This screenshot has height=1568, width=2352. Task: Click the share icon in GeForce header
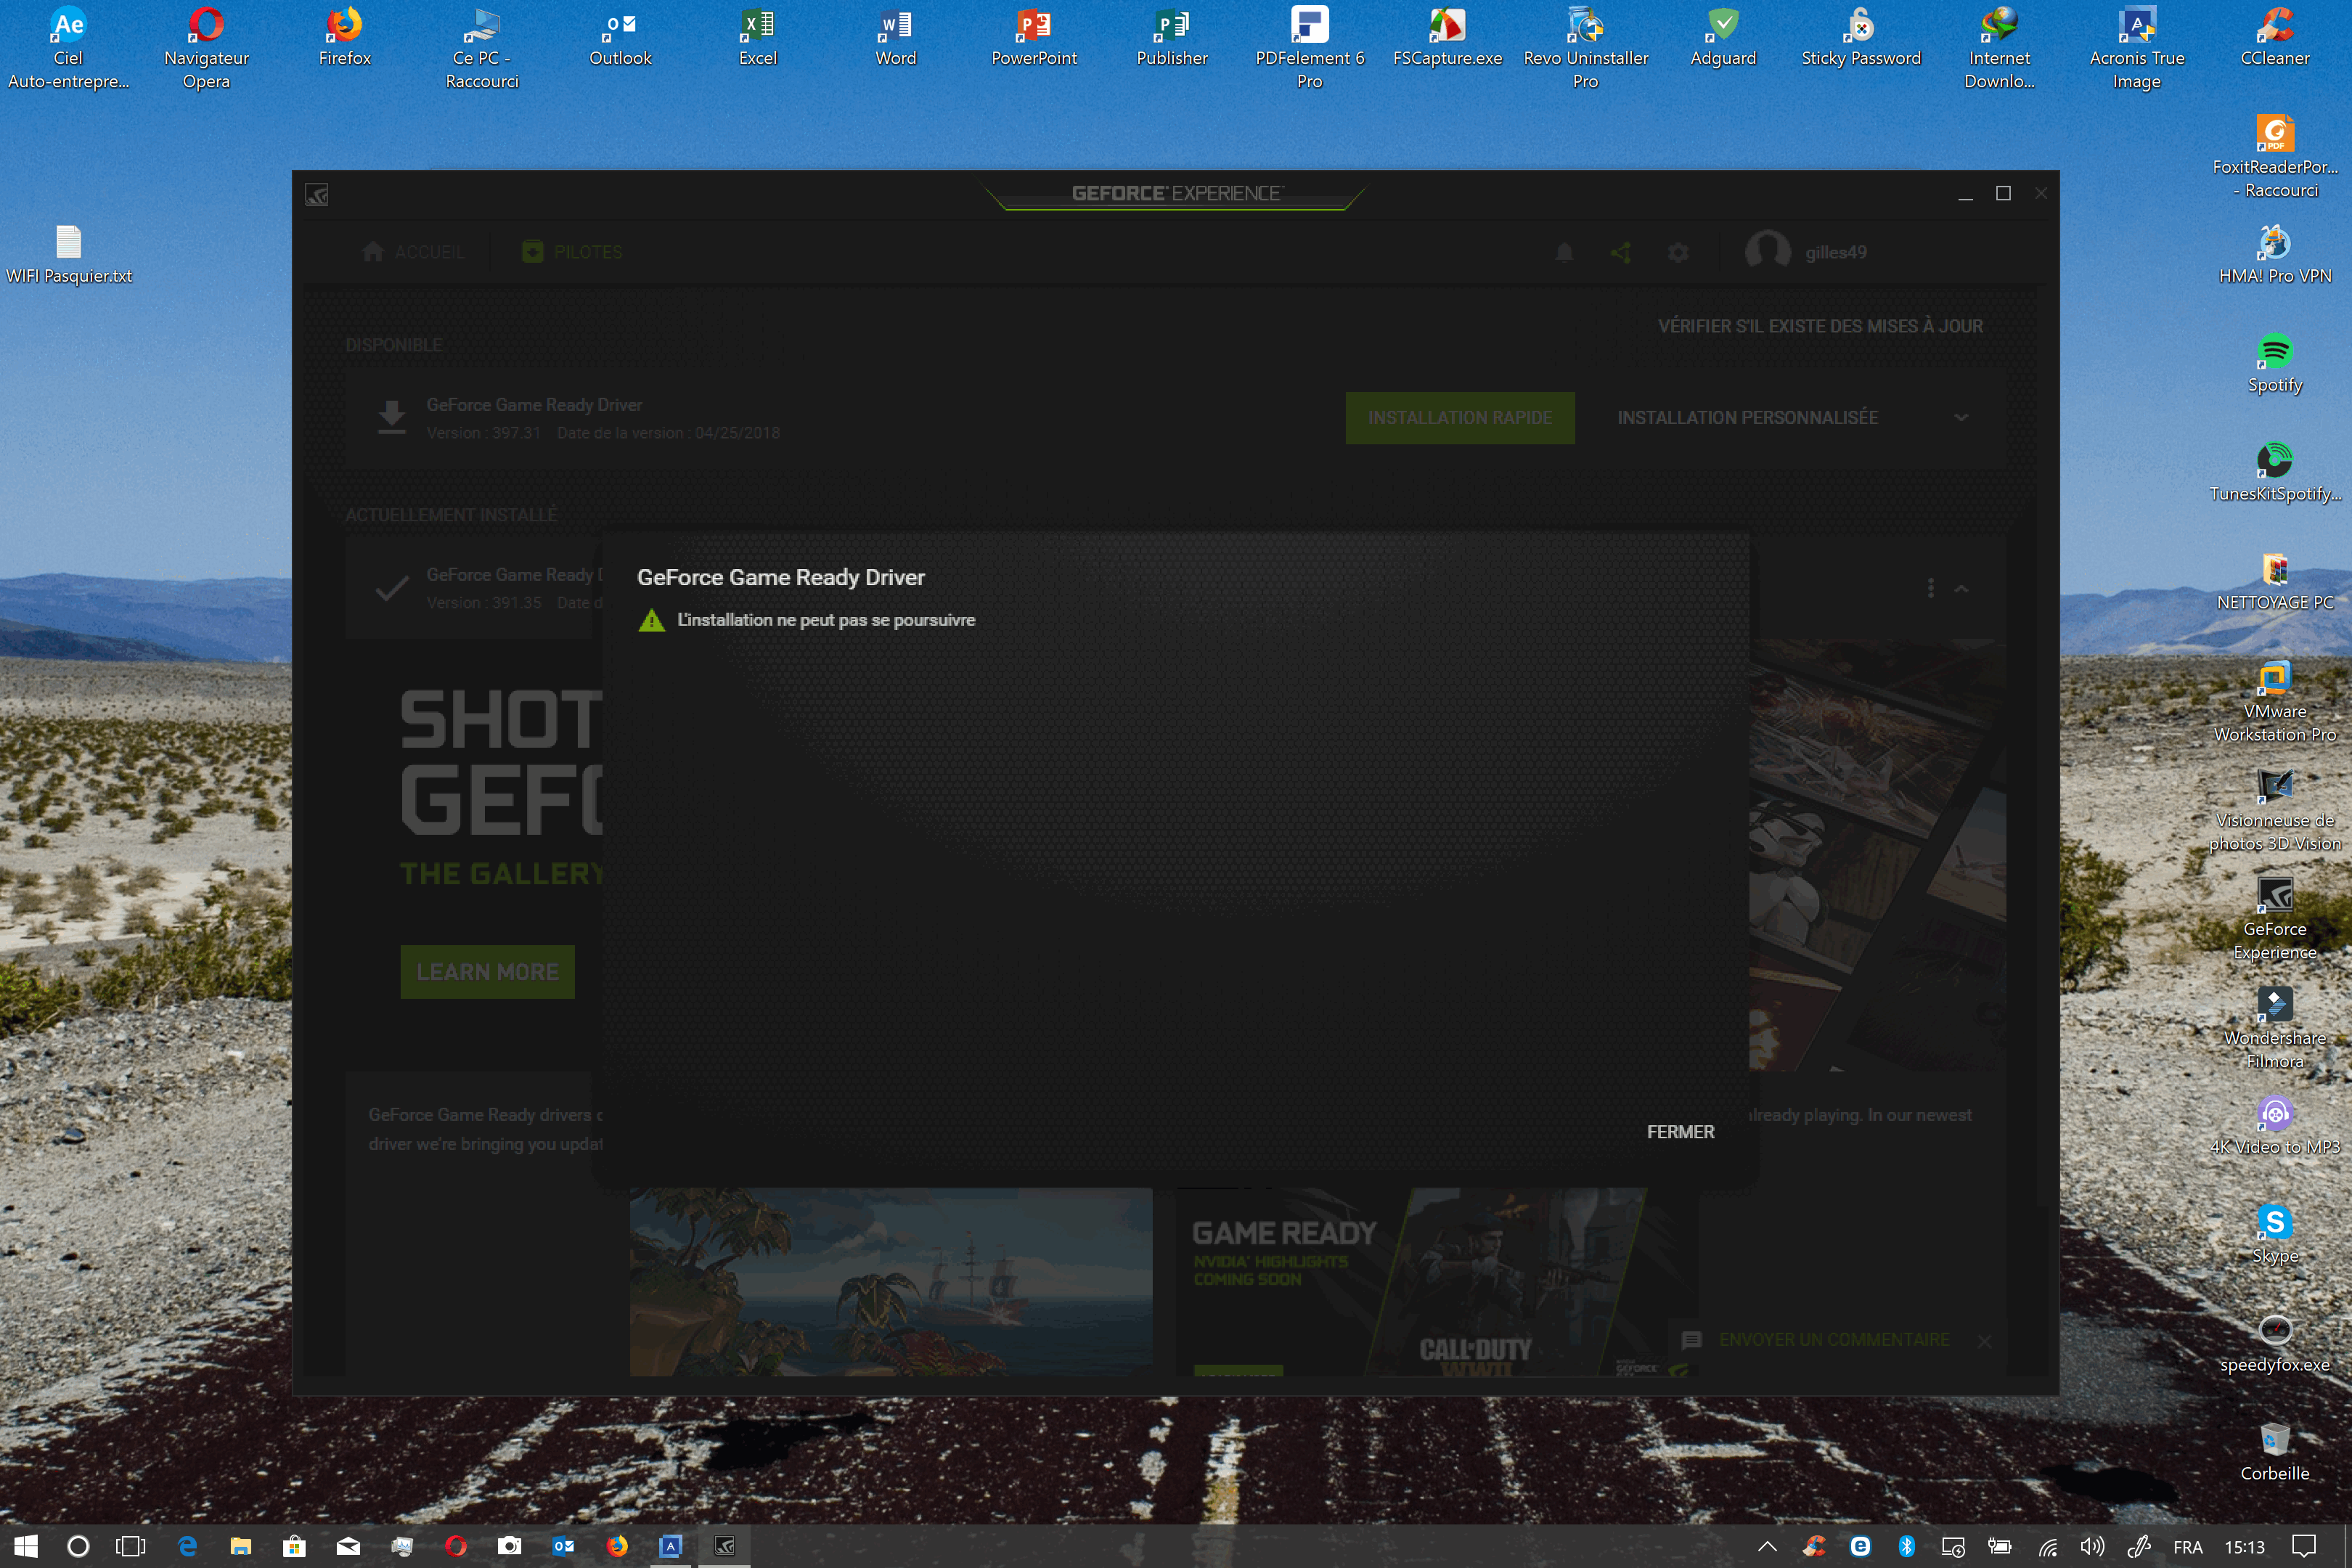[1621, 252]
